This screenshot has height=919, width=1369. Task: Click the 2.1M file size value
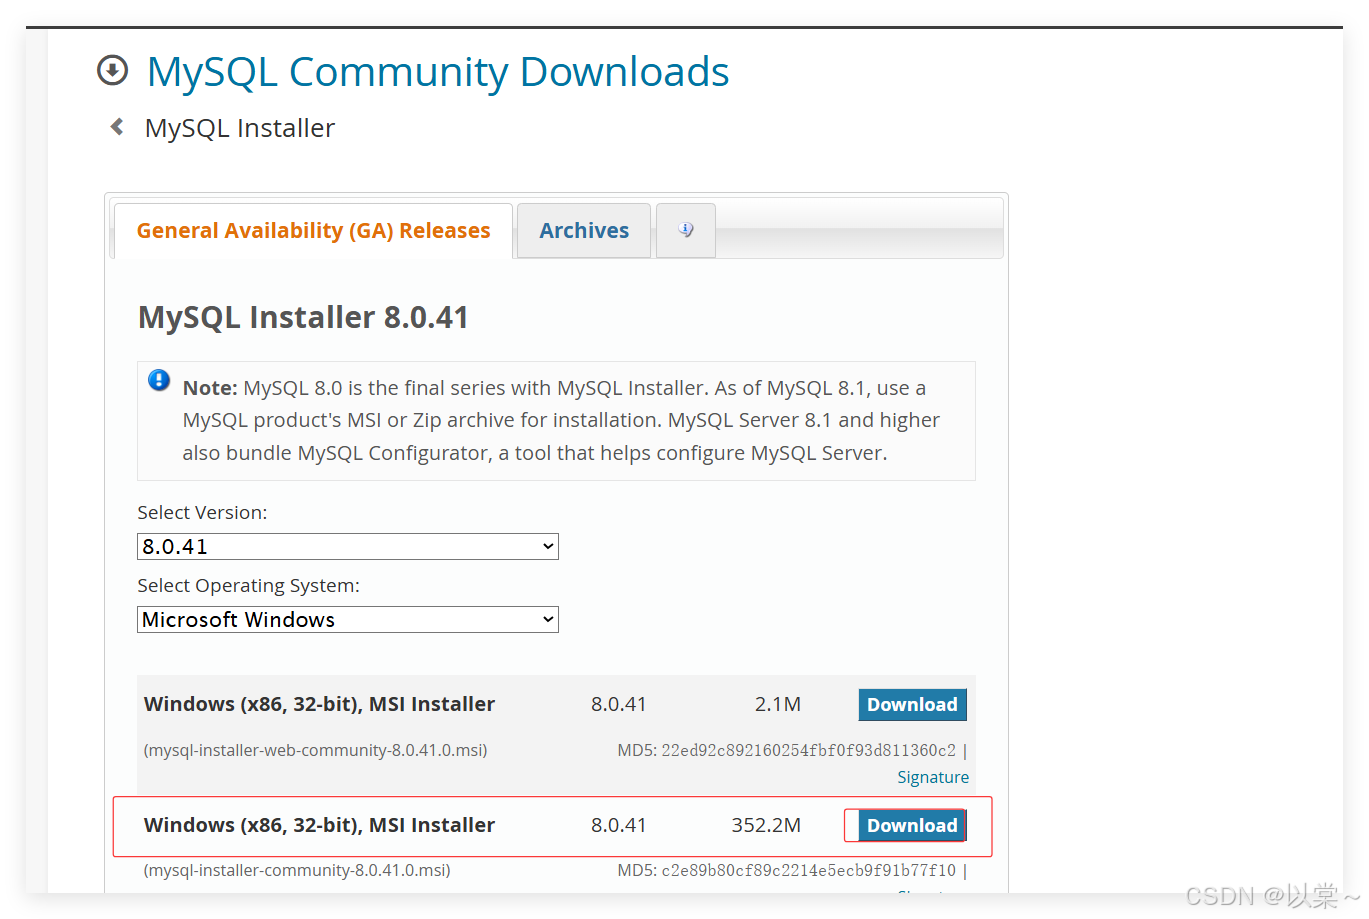click(x=778, y=704)
